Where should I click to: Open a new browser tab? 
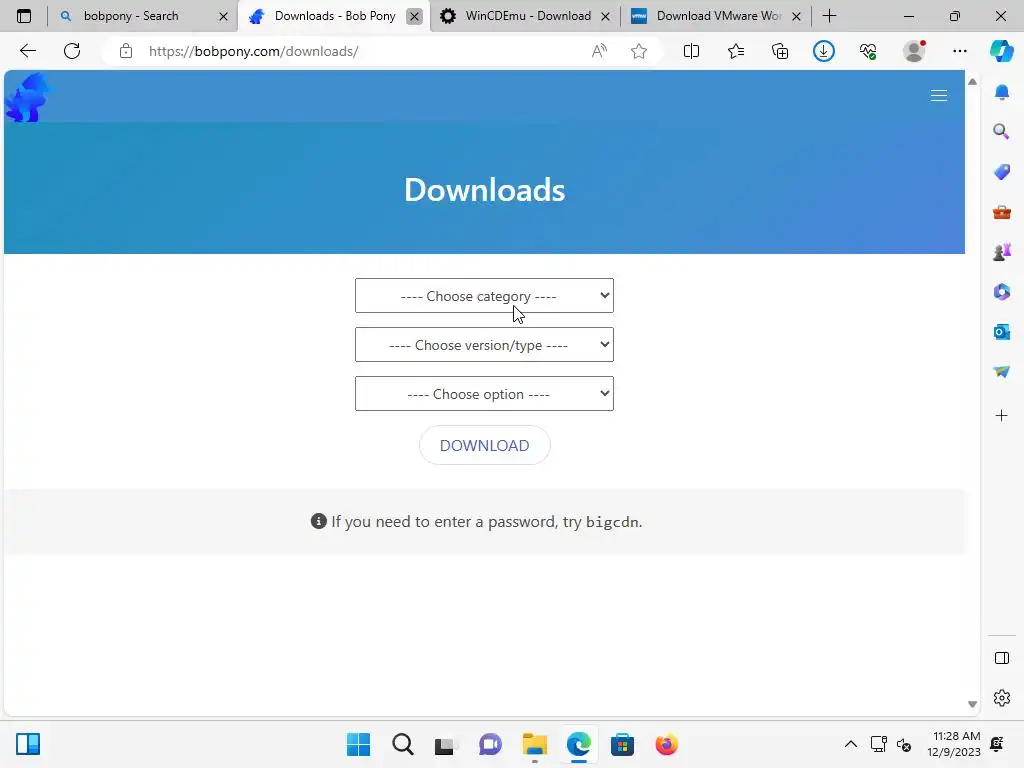829,16
